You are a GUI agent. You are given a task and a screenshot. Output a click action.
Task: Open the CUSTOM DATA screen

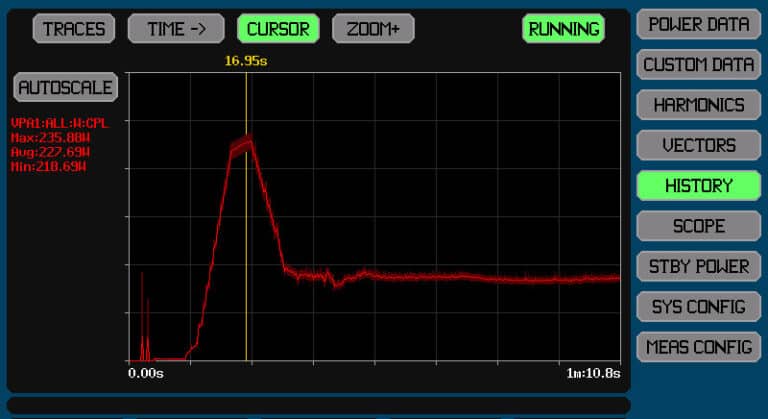(x=699, y=65)
